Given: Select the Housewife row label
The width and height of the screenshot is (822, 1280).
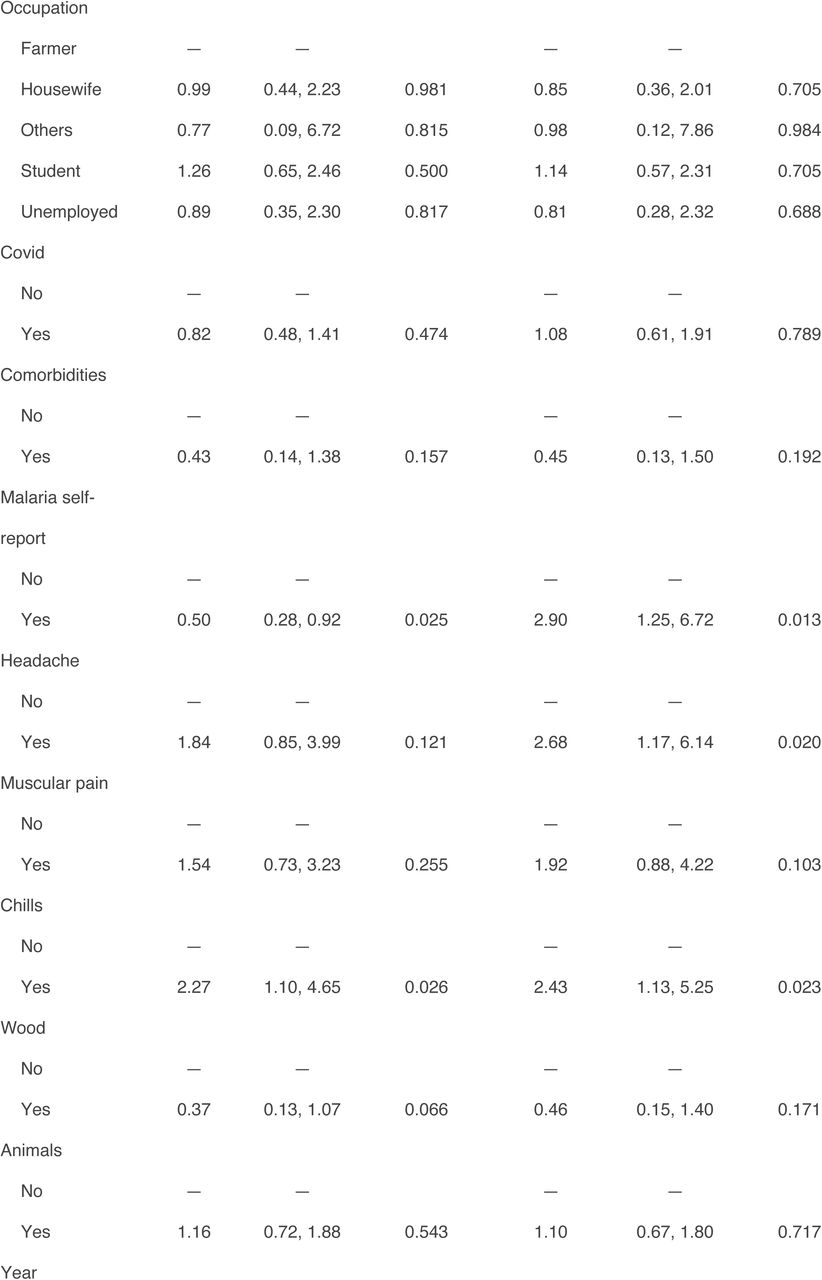Looking at the screenshot, I should pyautogui.click(x=61, y=90).
